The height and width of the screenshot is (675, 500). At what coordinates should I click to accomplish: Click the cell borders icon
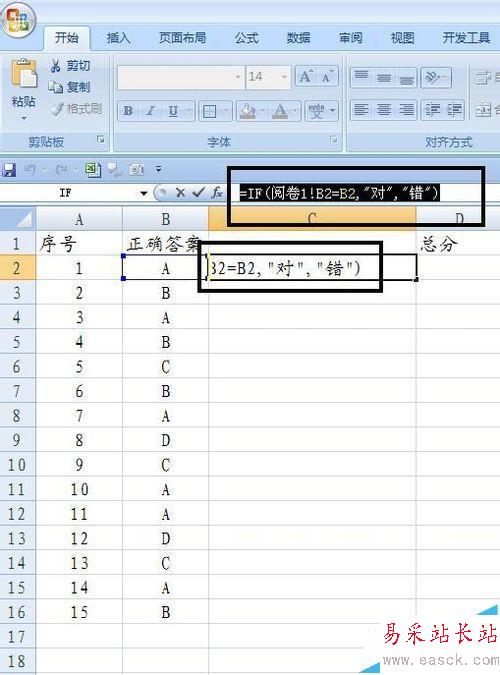[x=210, y=111]
